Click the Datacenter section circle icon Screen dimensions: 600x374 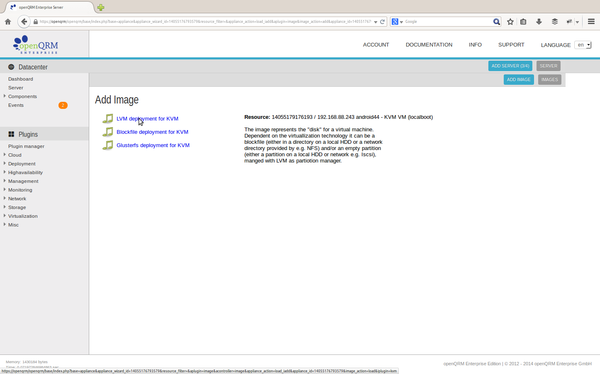tap(11, 67)
